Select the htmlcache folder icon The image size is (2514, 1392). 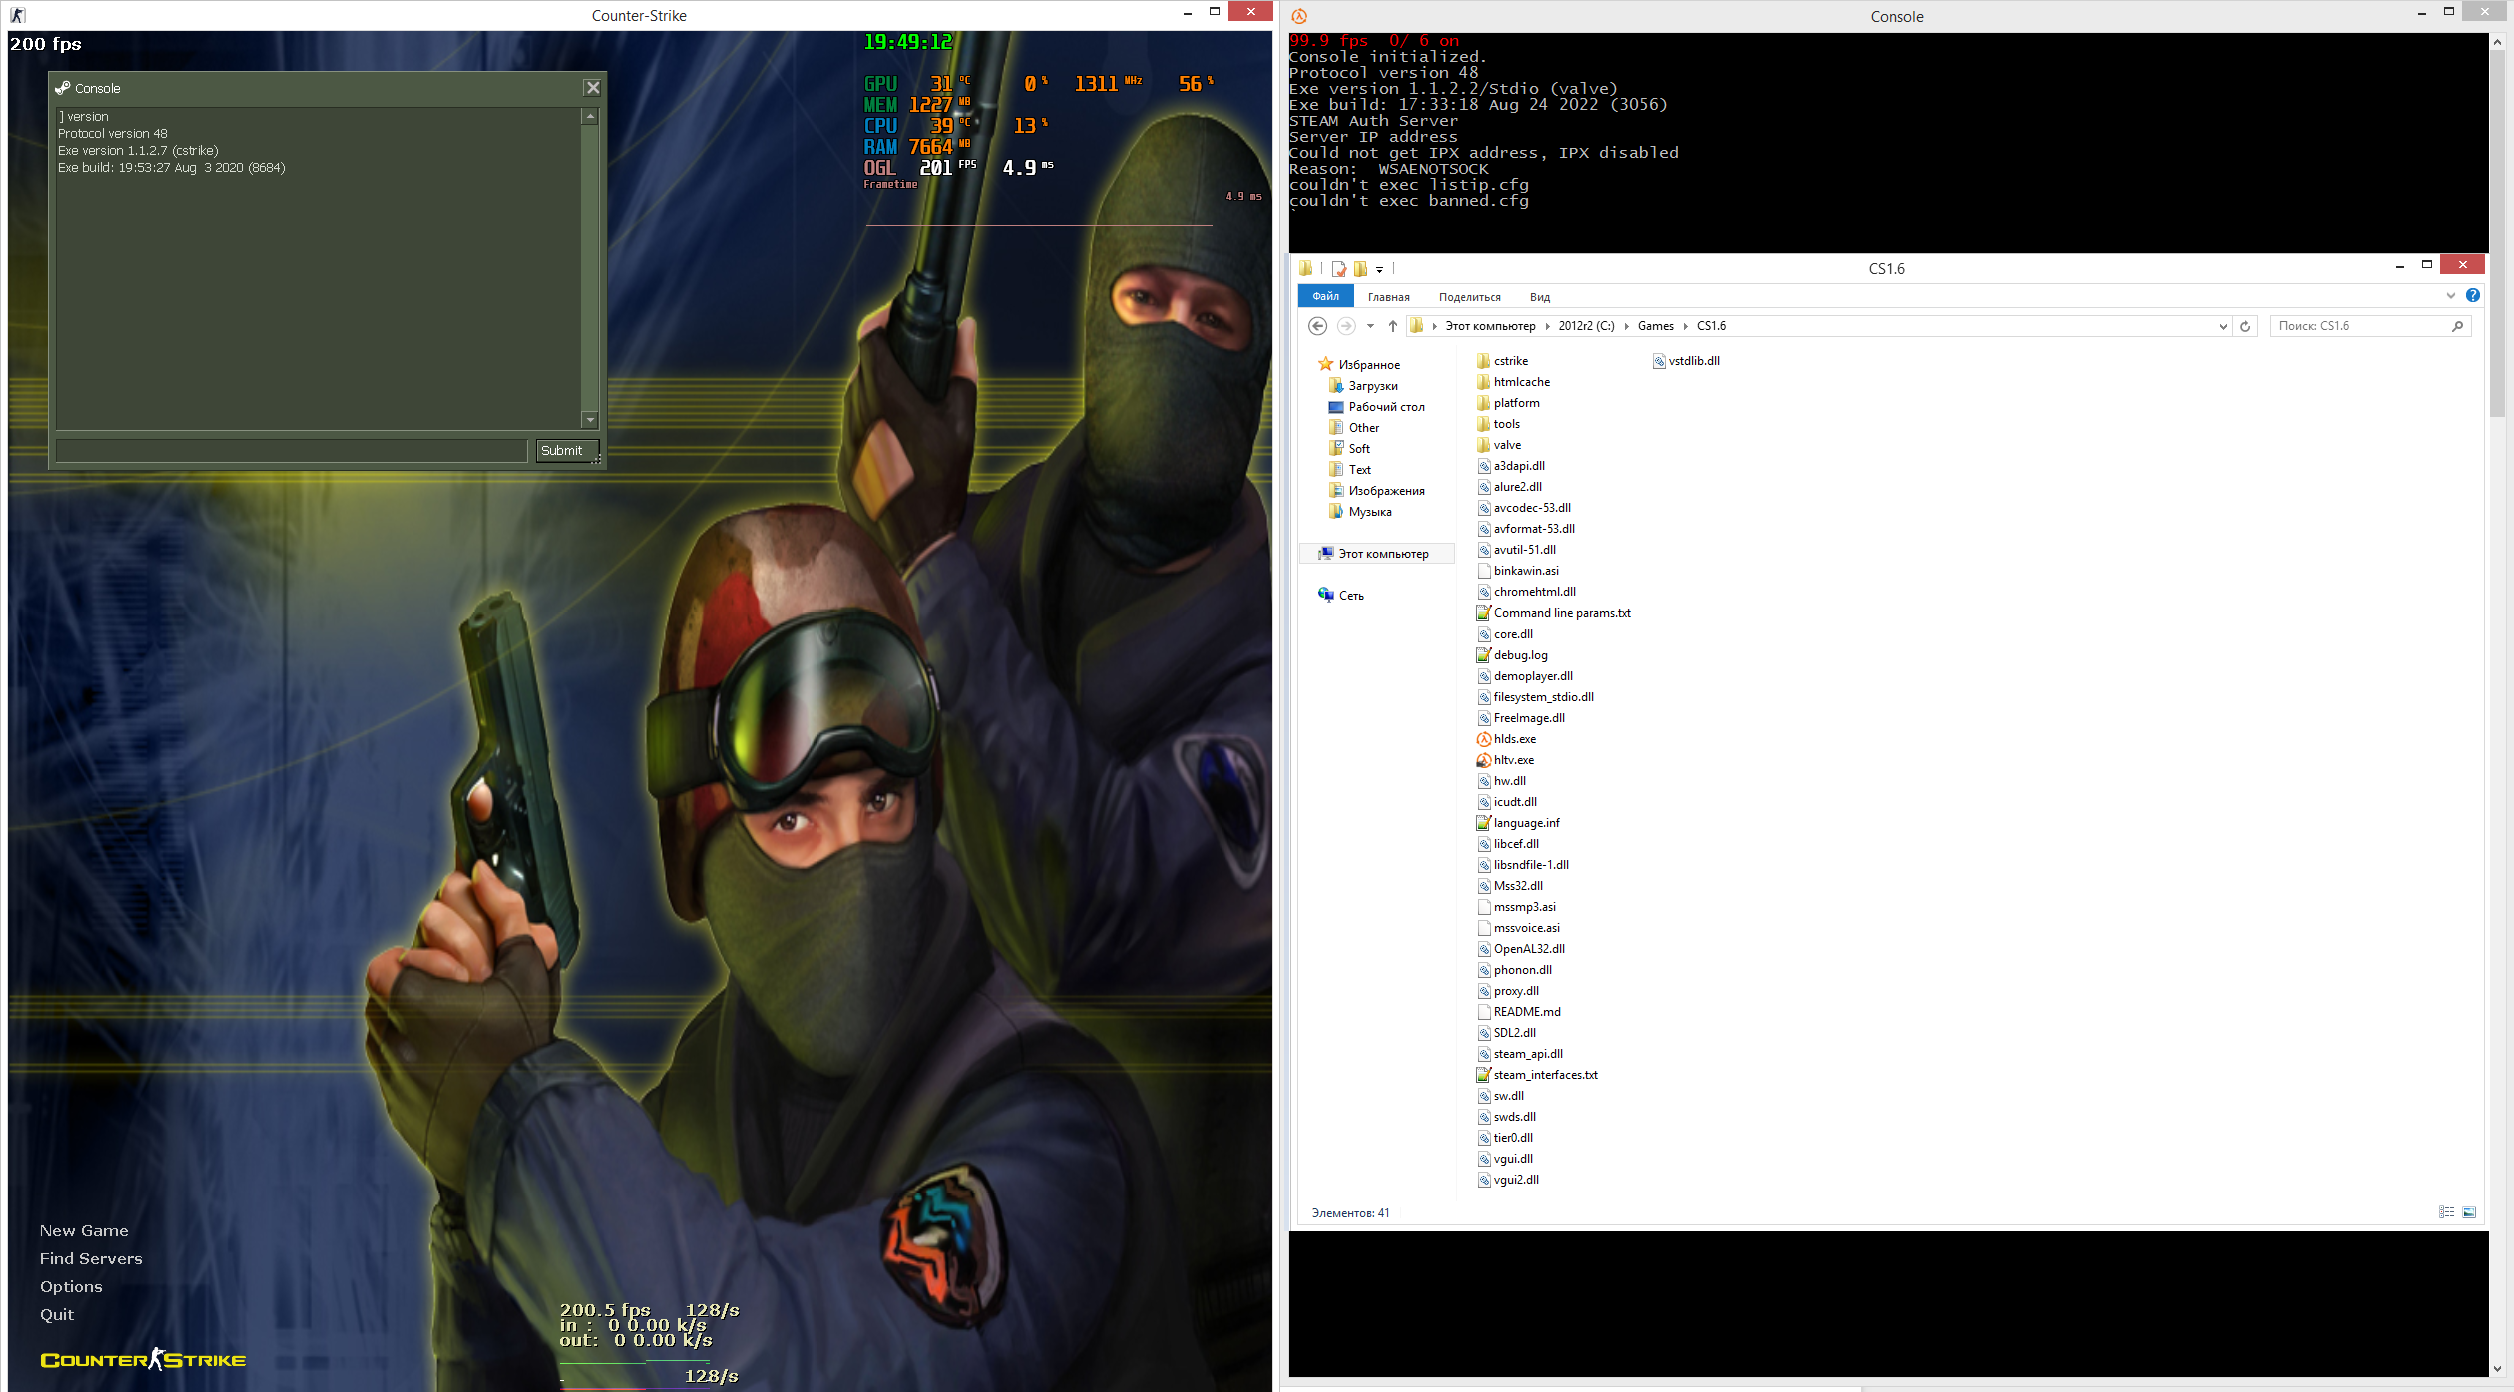coord(1483,382)
